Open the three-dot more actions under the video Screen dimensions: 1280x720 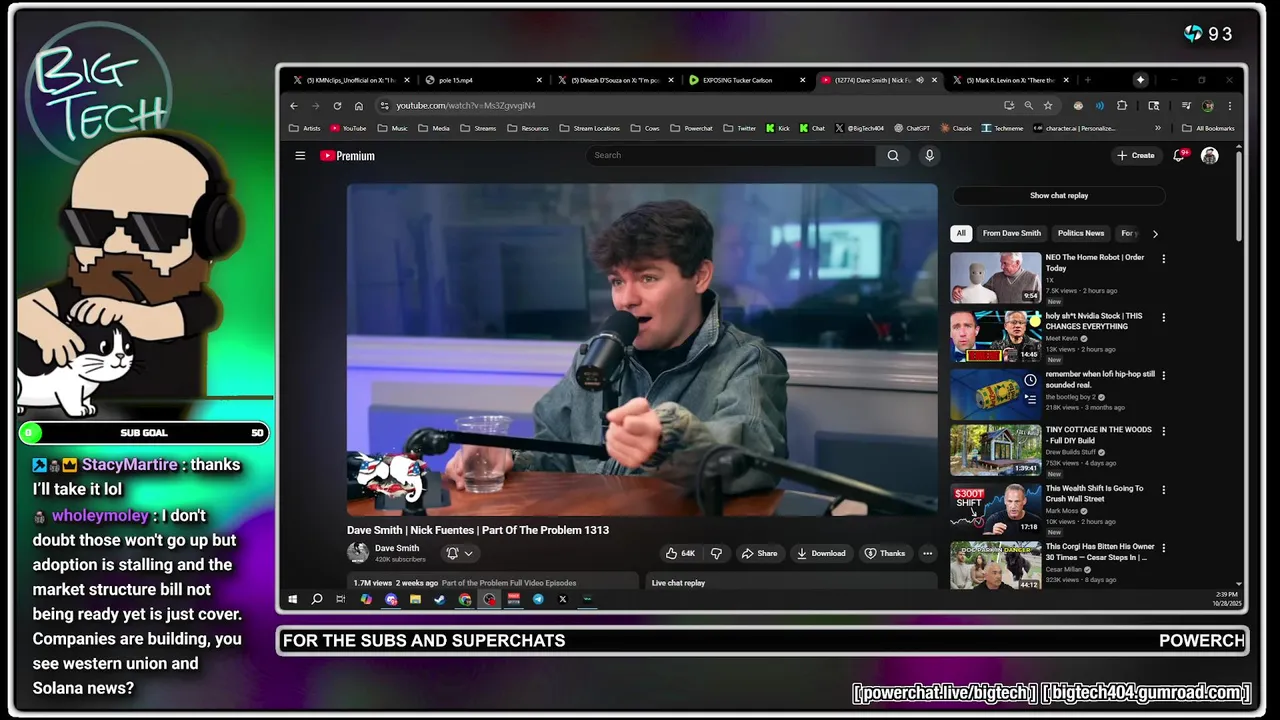927,553
